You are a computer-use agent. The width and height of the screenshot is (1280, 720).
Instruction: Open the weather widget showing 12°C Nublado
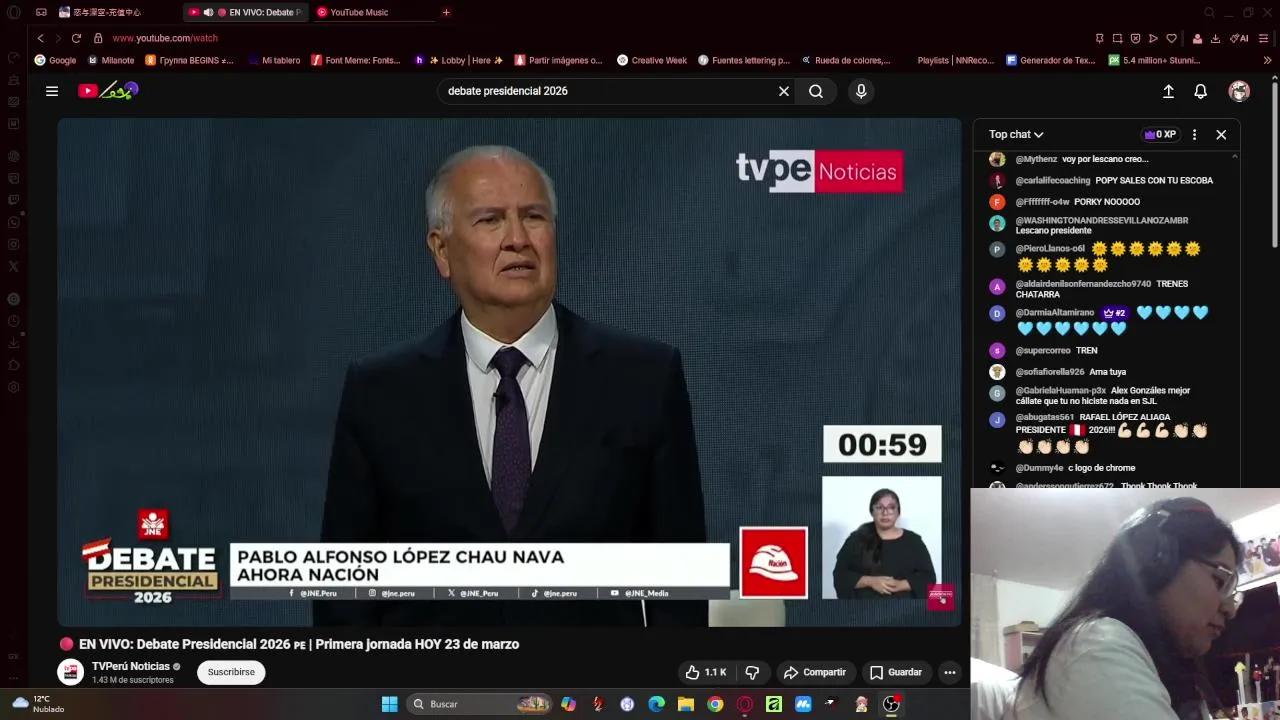(x=37, y=704)
